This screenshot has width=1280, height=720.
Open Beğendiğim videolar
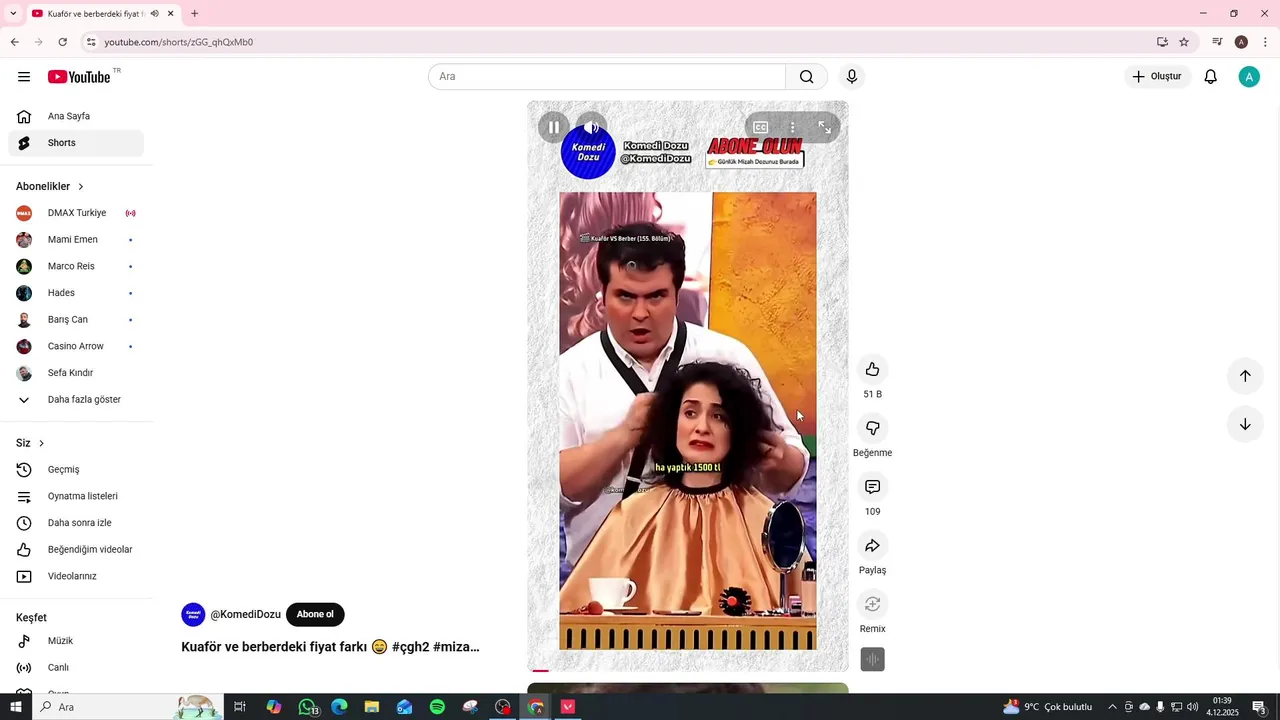click(x=76, y=550)
